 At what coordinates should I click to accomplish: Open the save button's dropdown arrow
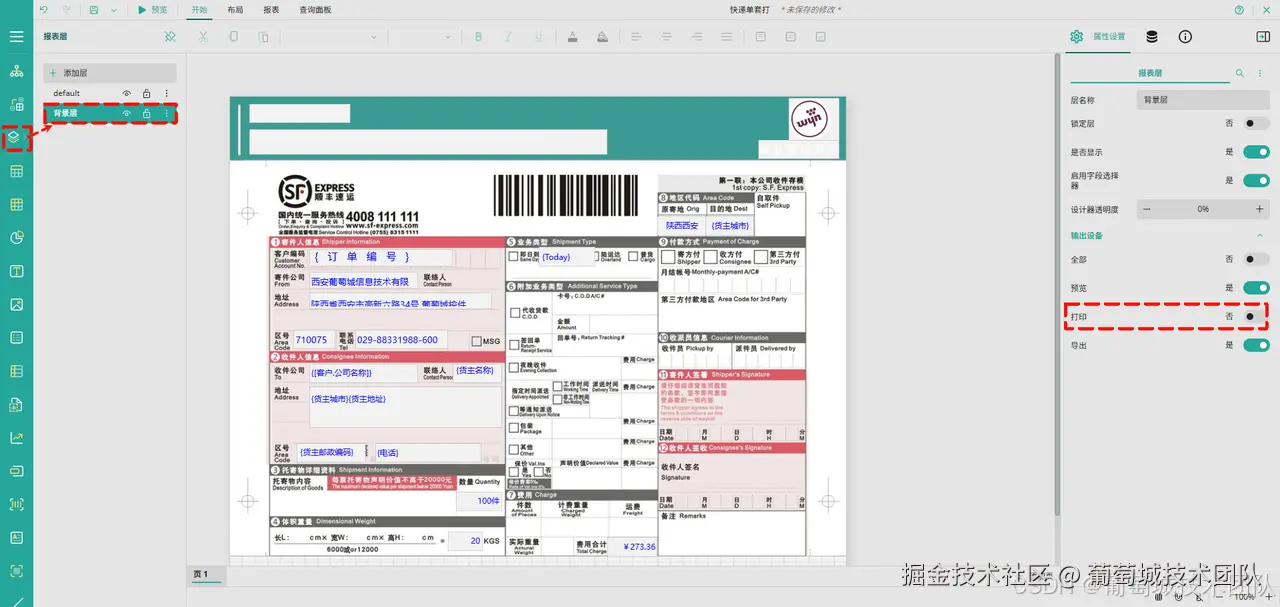tap(113, 10)
